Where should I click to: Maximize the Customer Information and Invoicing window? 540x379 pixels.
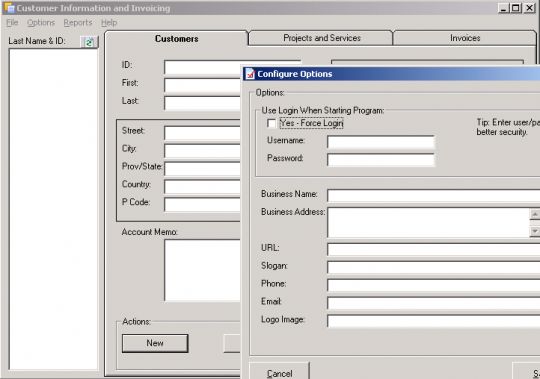pos(516,8)
